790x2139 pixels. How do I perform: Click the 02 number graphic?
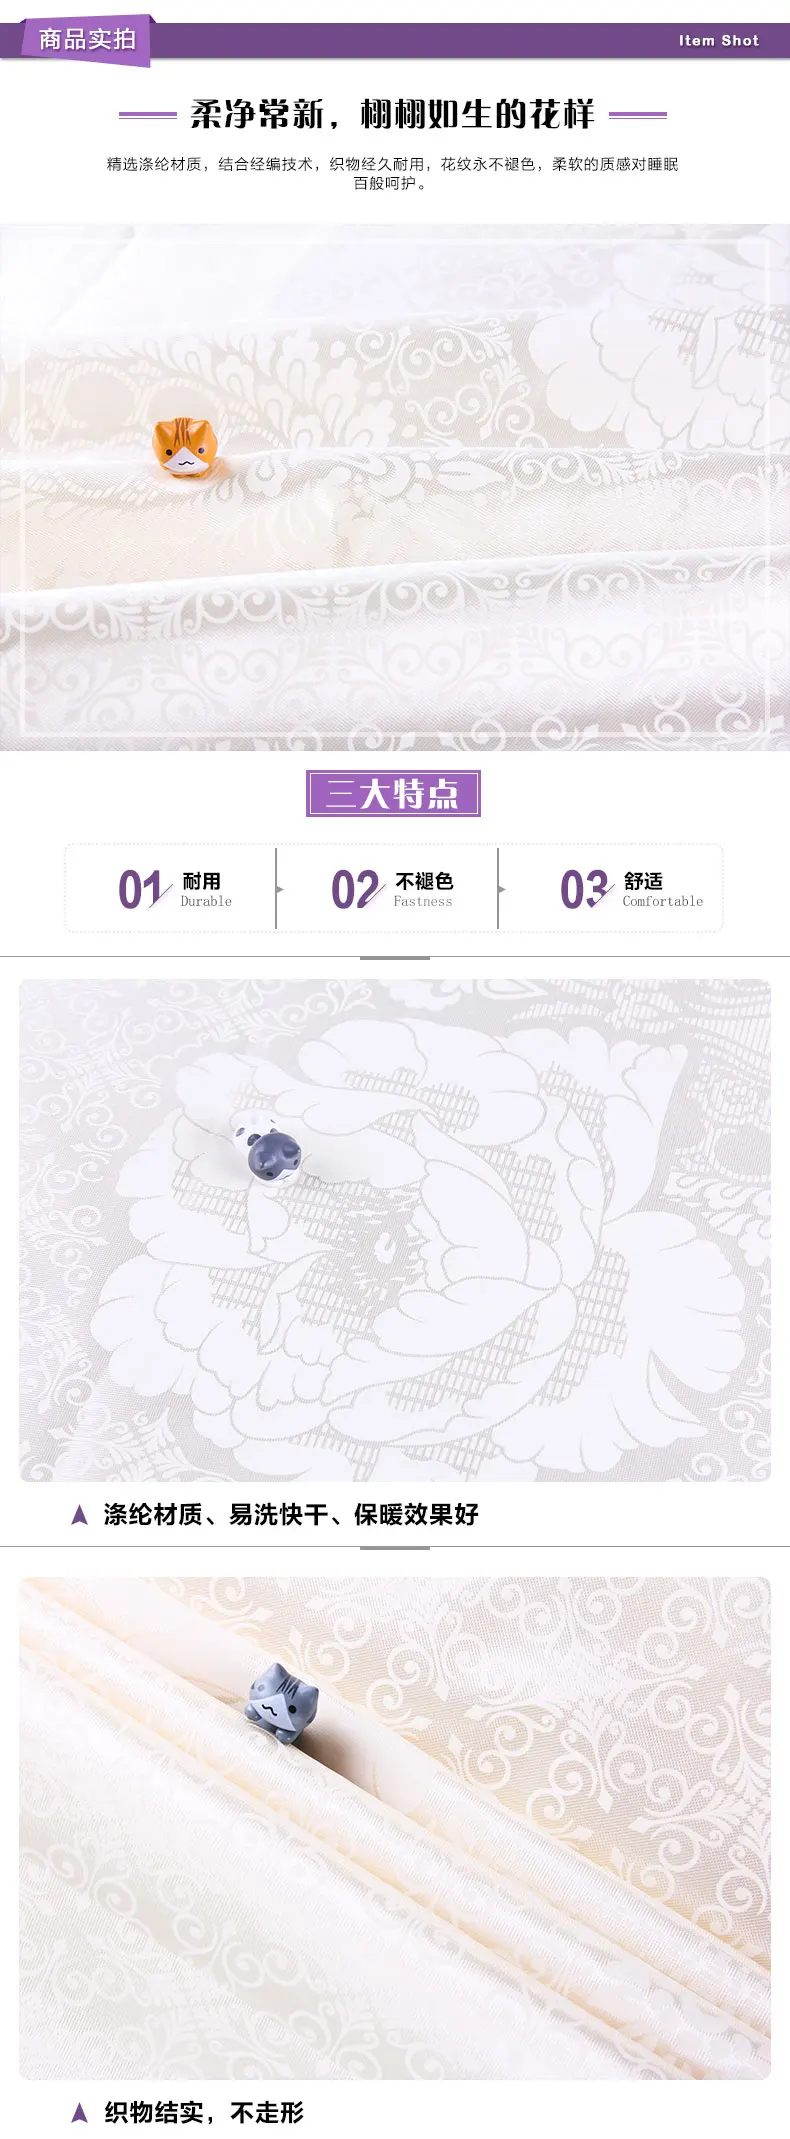[355, 889]
